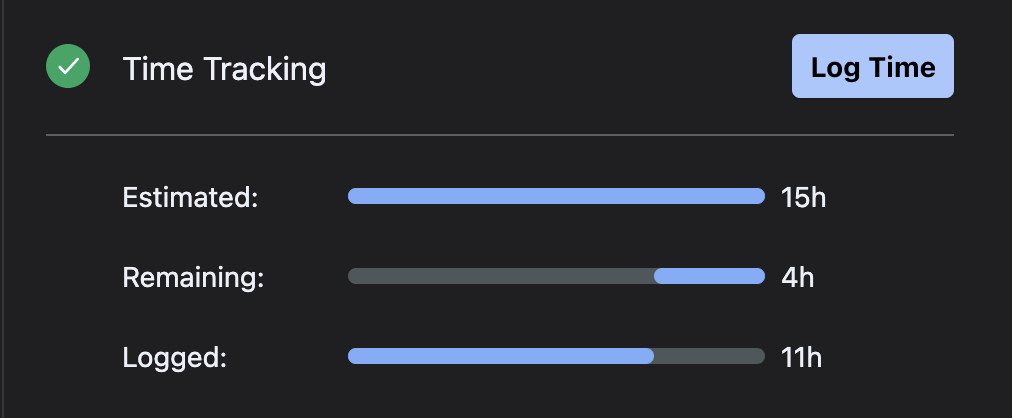Viewport: 1012px width, 418px height.
Task: Select the Logged label text
Action: tap(175, 357)
